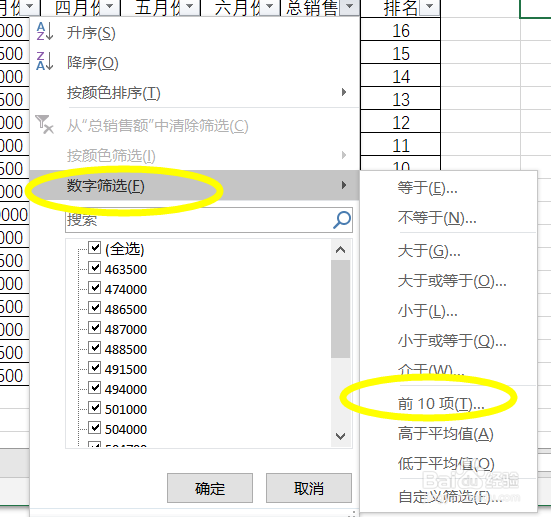Uncheck the 487000 checkbox
This screenshot has height=517, width=551.
95,328
